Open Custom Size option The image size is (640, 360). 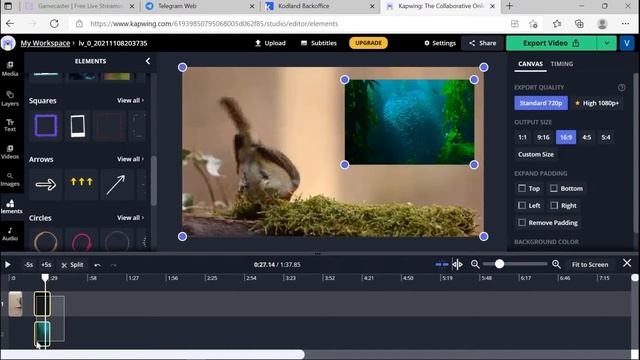click(536, 154)
